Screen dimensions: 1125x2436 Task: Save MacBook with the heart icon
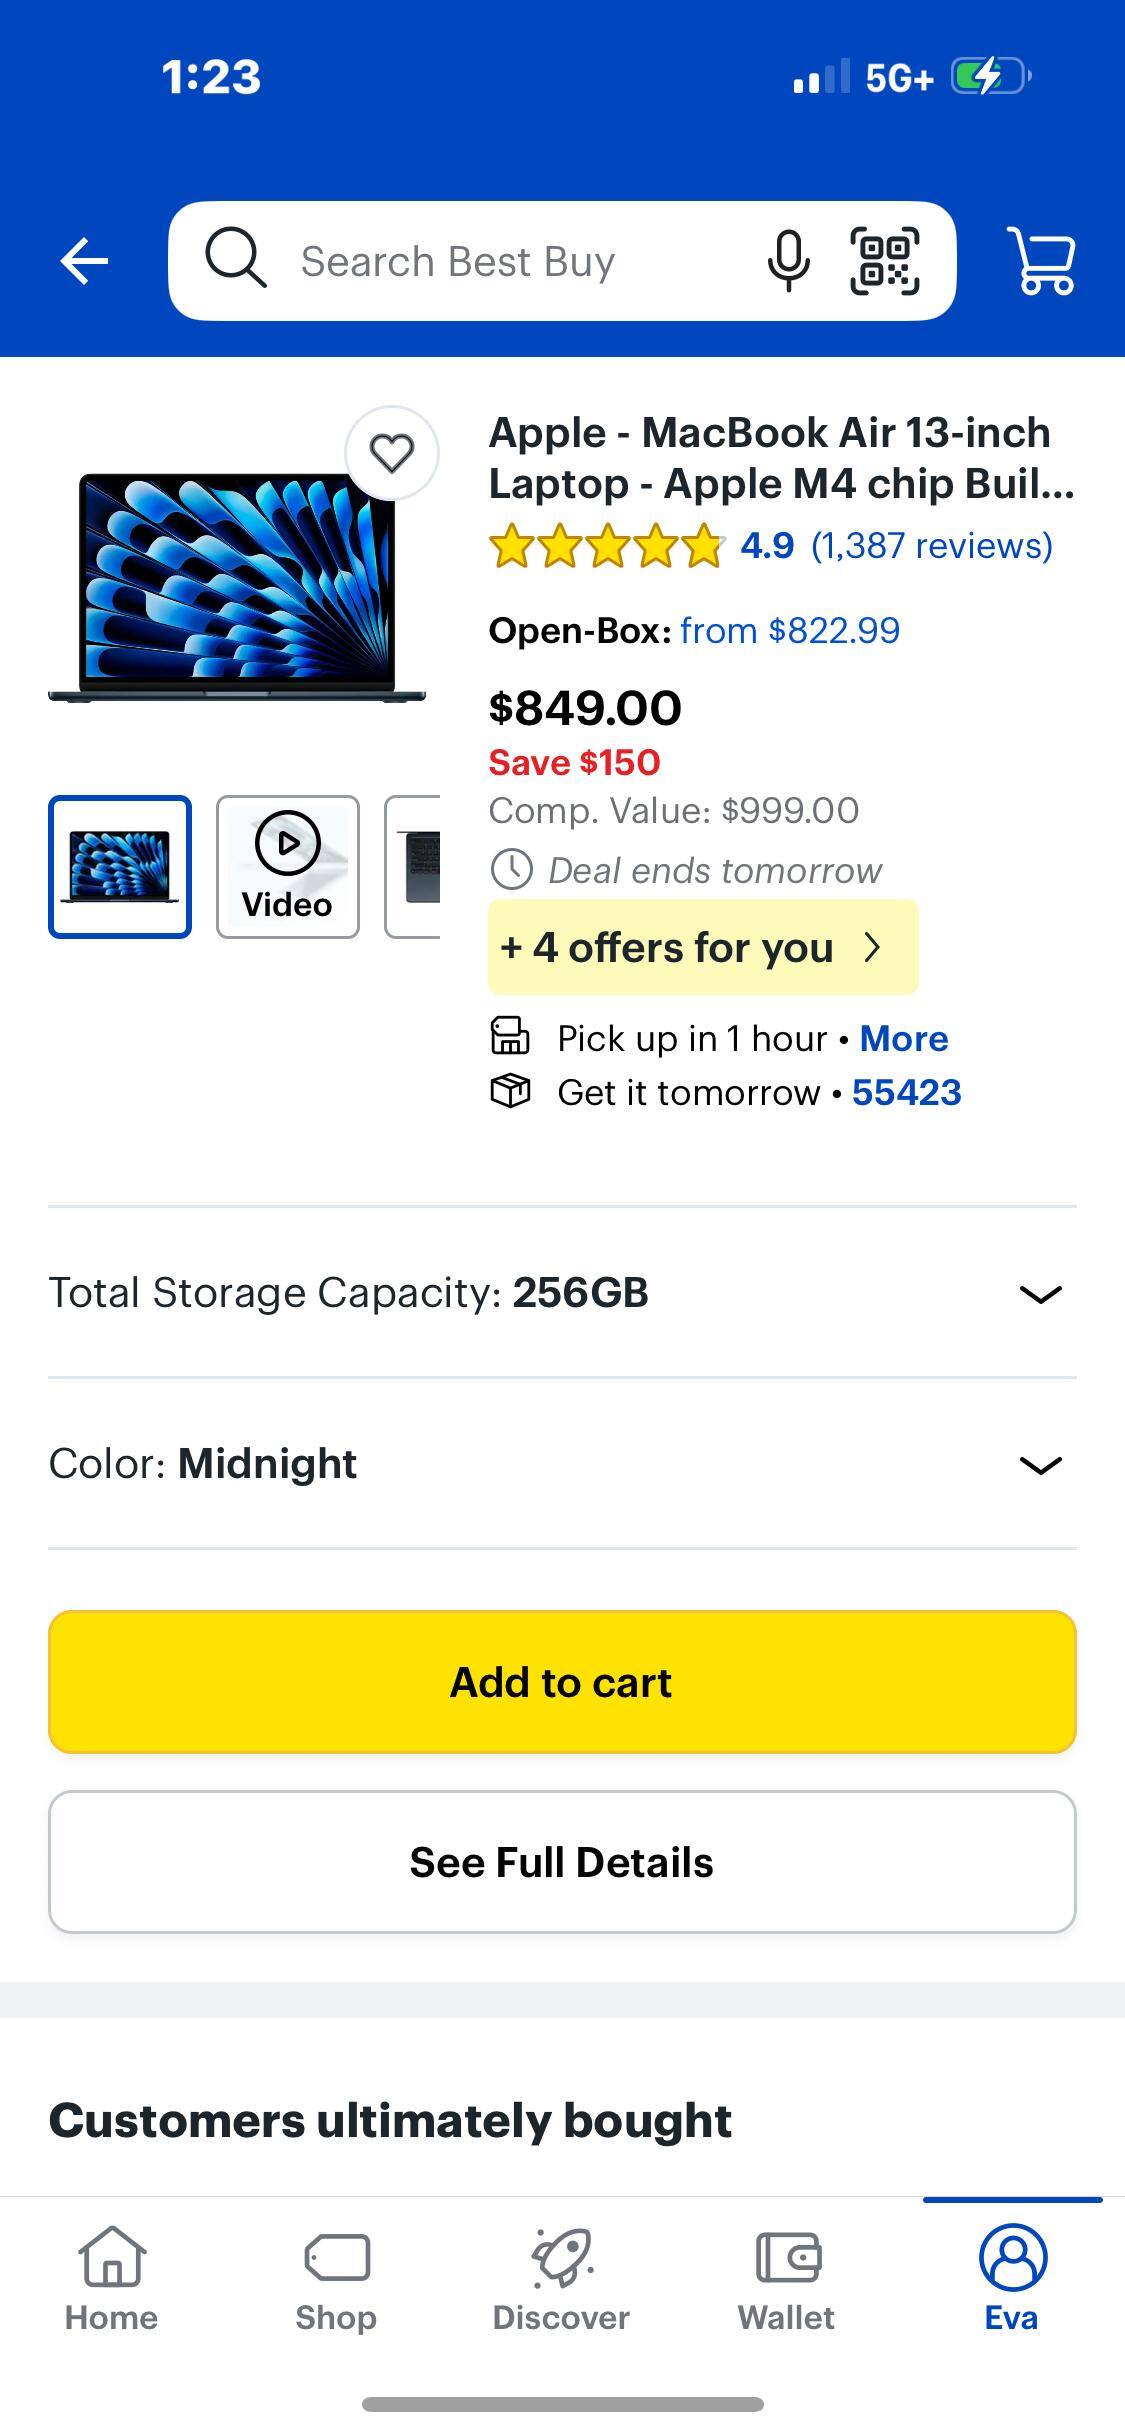(392, 453)
